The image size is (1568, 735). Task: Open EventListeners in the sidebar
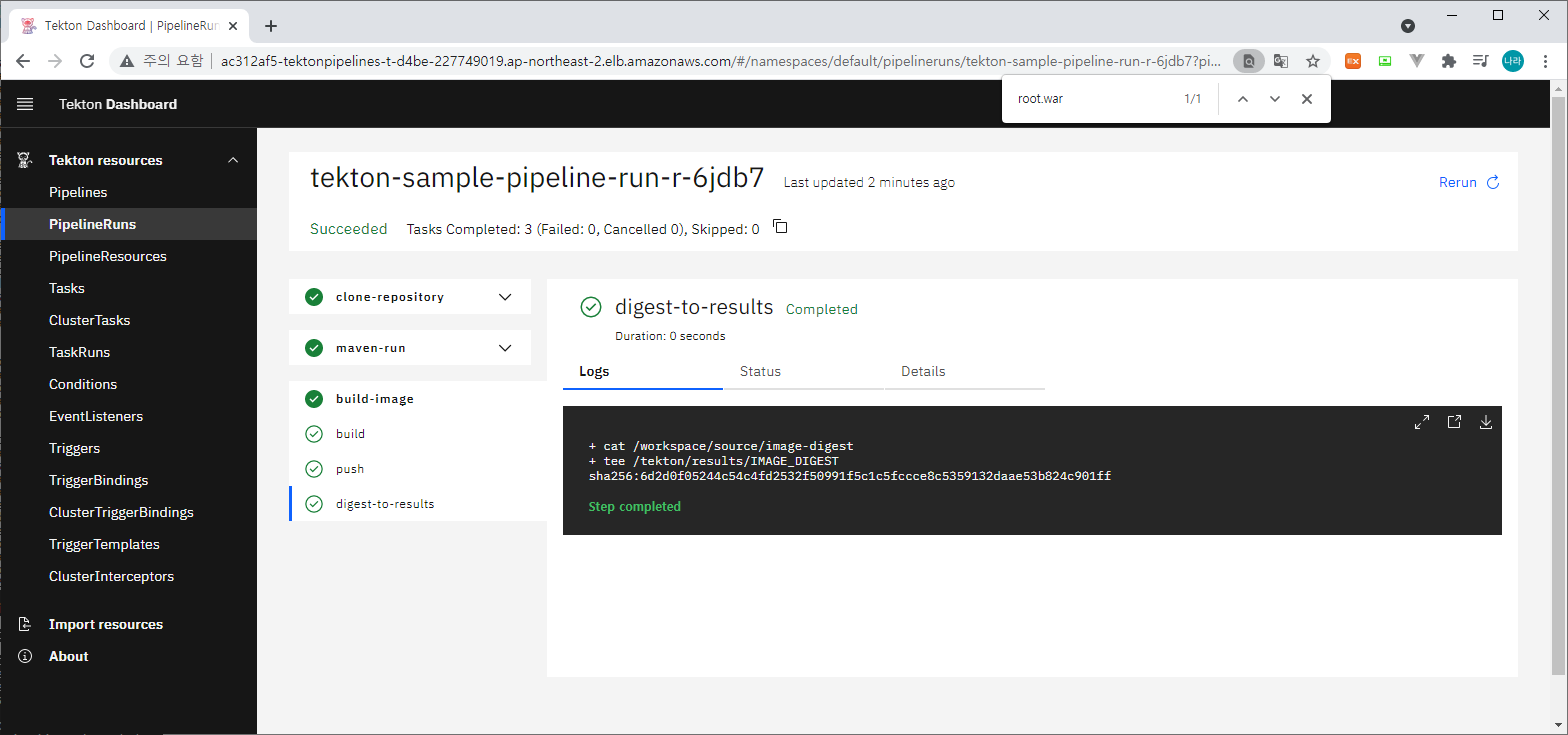tap(128, 416)
